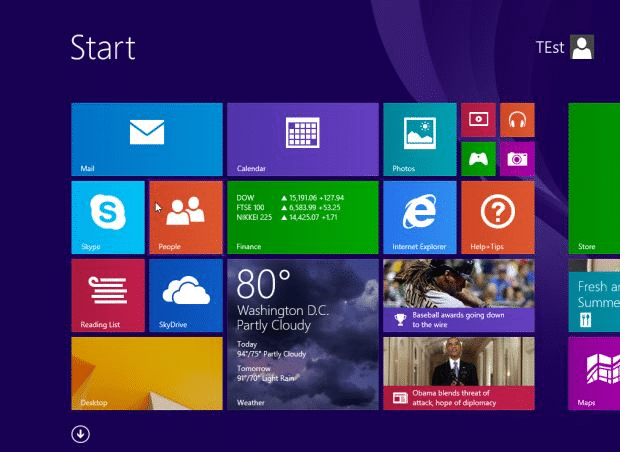The image size is (620, 452).
Task: Open Obama news story tile
Action: coord(459,373)
